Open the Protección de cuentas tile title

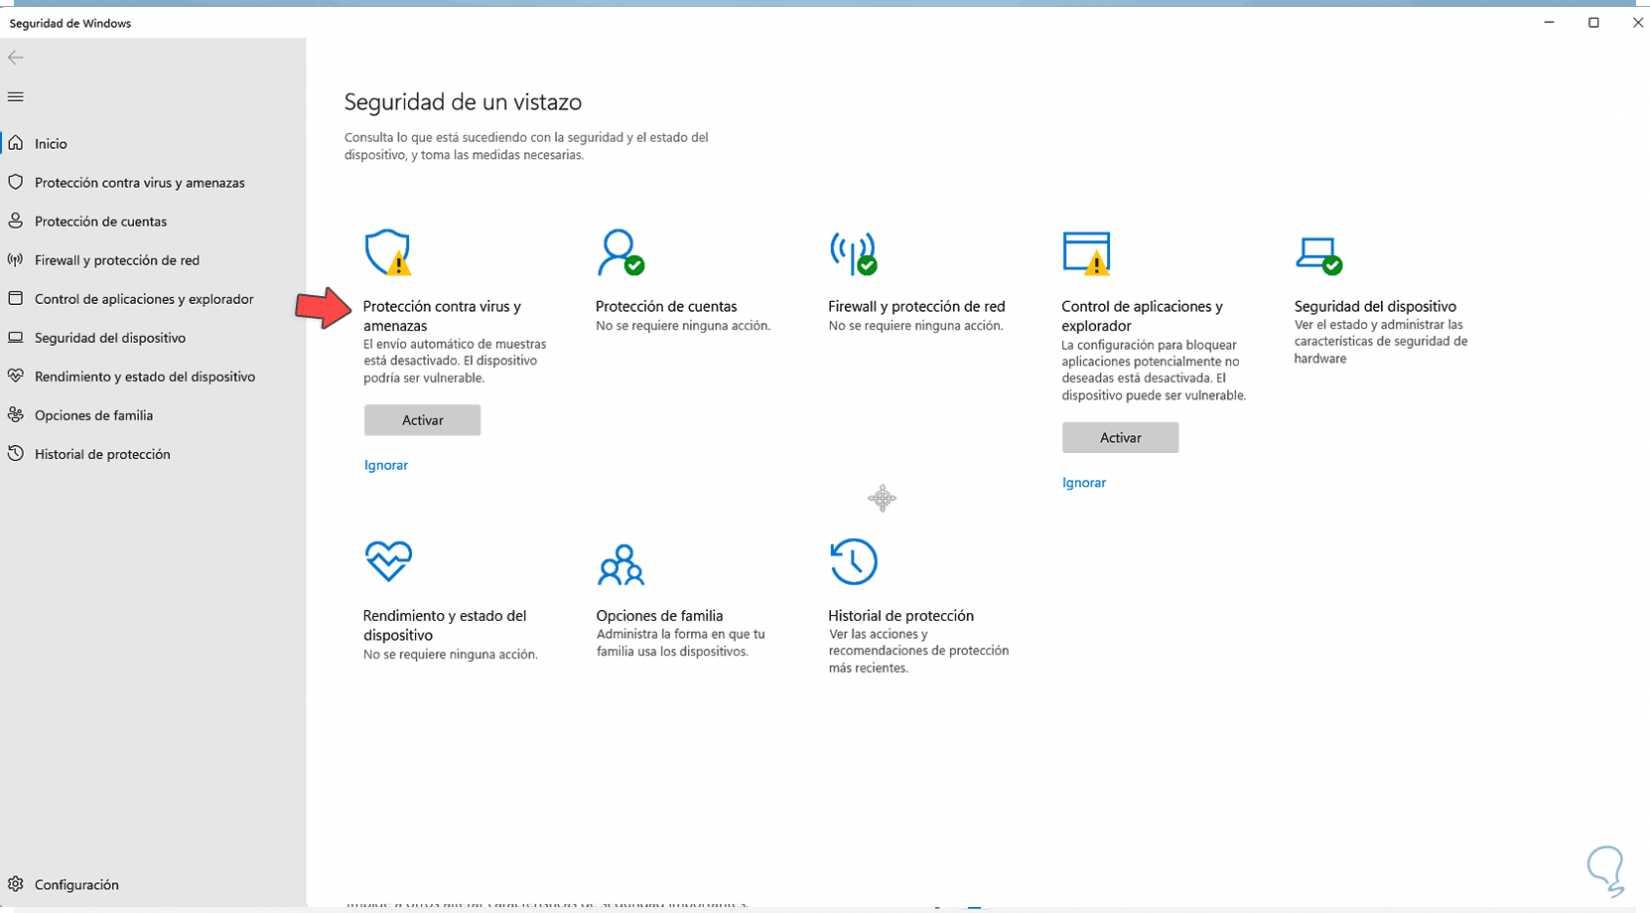point(666,306)
